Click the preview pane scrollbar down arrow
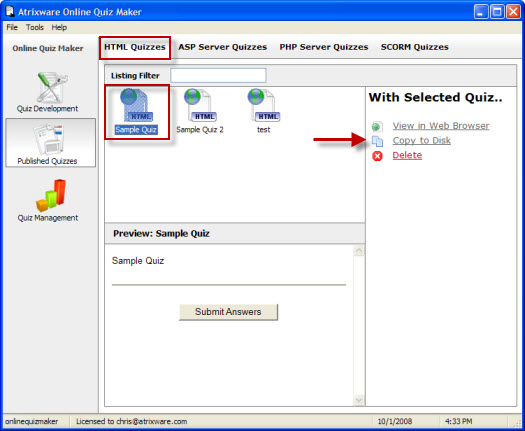This screenshot has height=431, width=525. coord(359,400)
